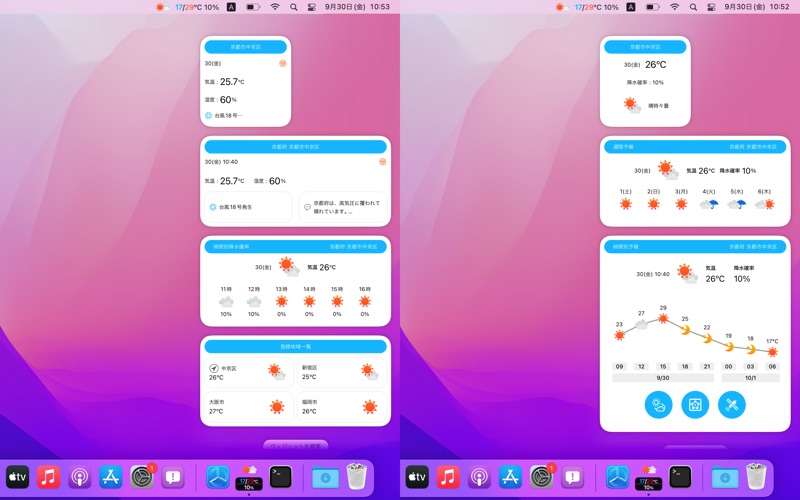Open Music in the left screenshot's Dock
The height and width of the screenshot is (500, 800).
pos(48,477)
